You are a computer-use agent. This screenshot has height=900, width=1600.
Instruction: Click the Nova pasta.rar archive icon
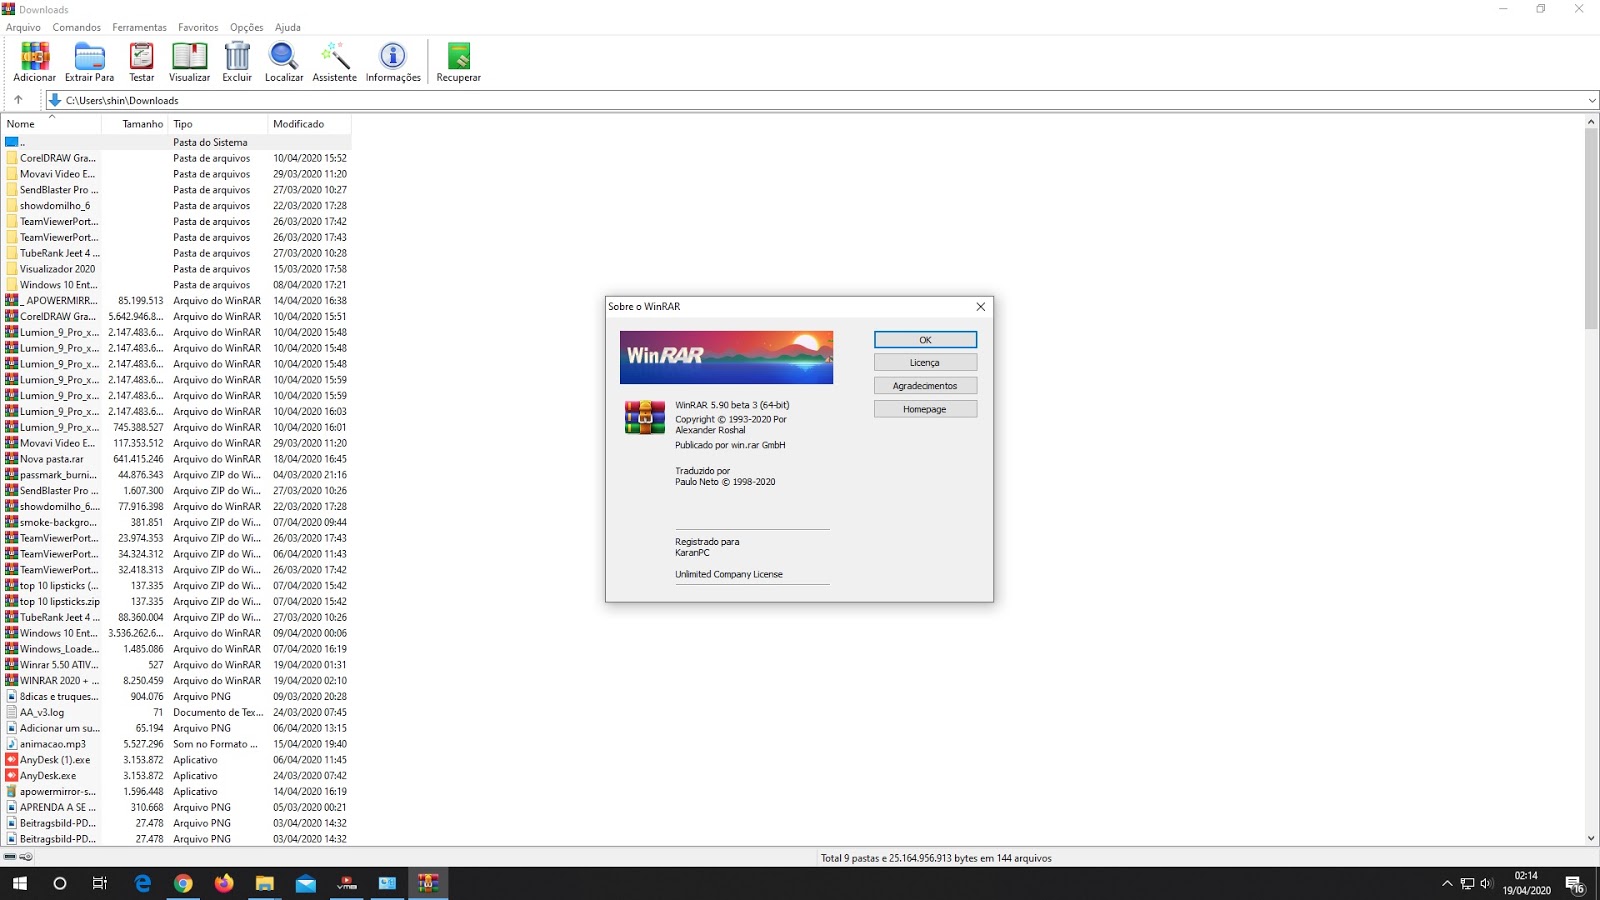12,459
